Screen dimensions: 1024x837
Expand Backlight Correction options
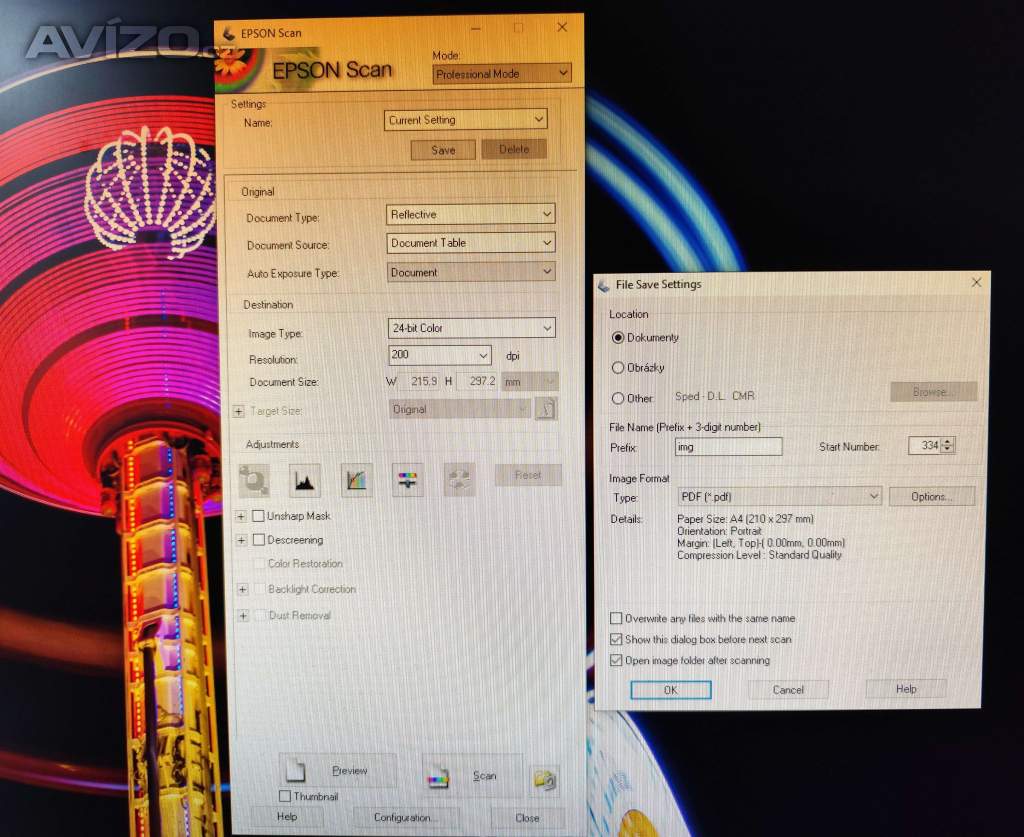tap(242, 589)
